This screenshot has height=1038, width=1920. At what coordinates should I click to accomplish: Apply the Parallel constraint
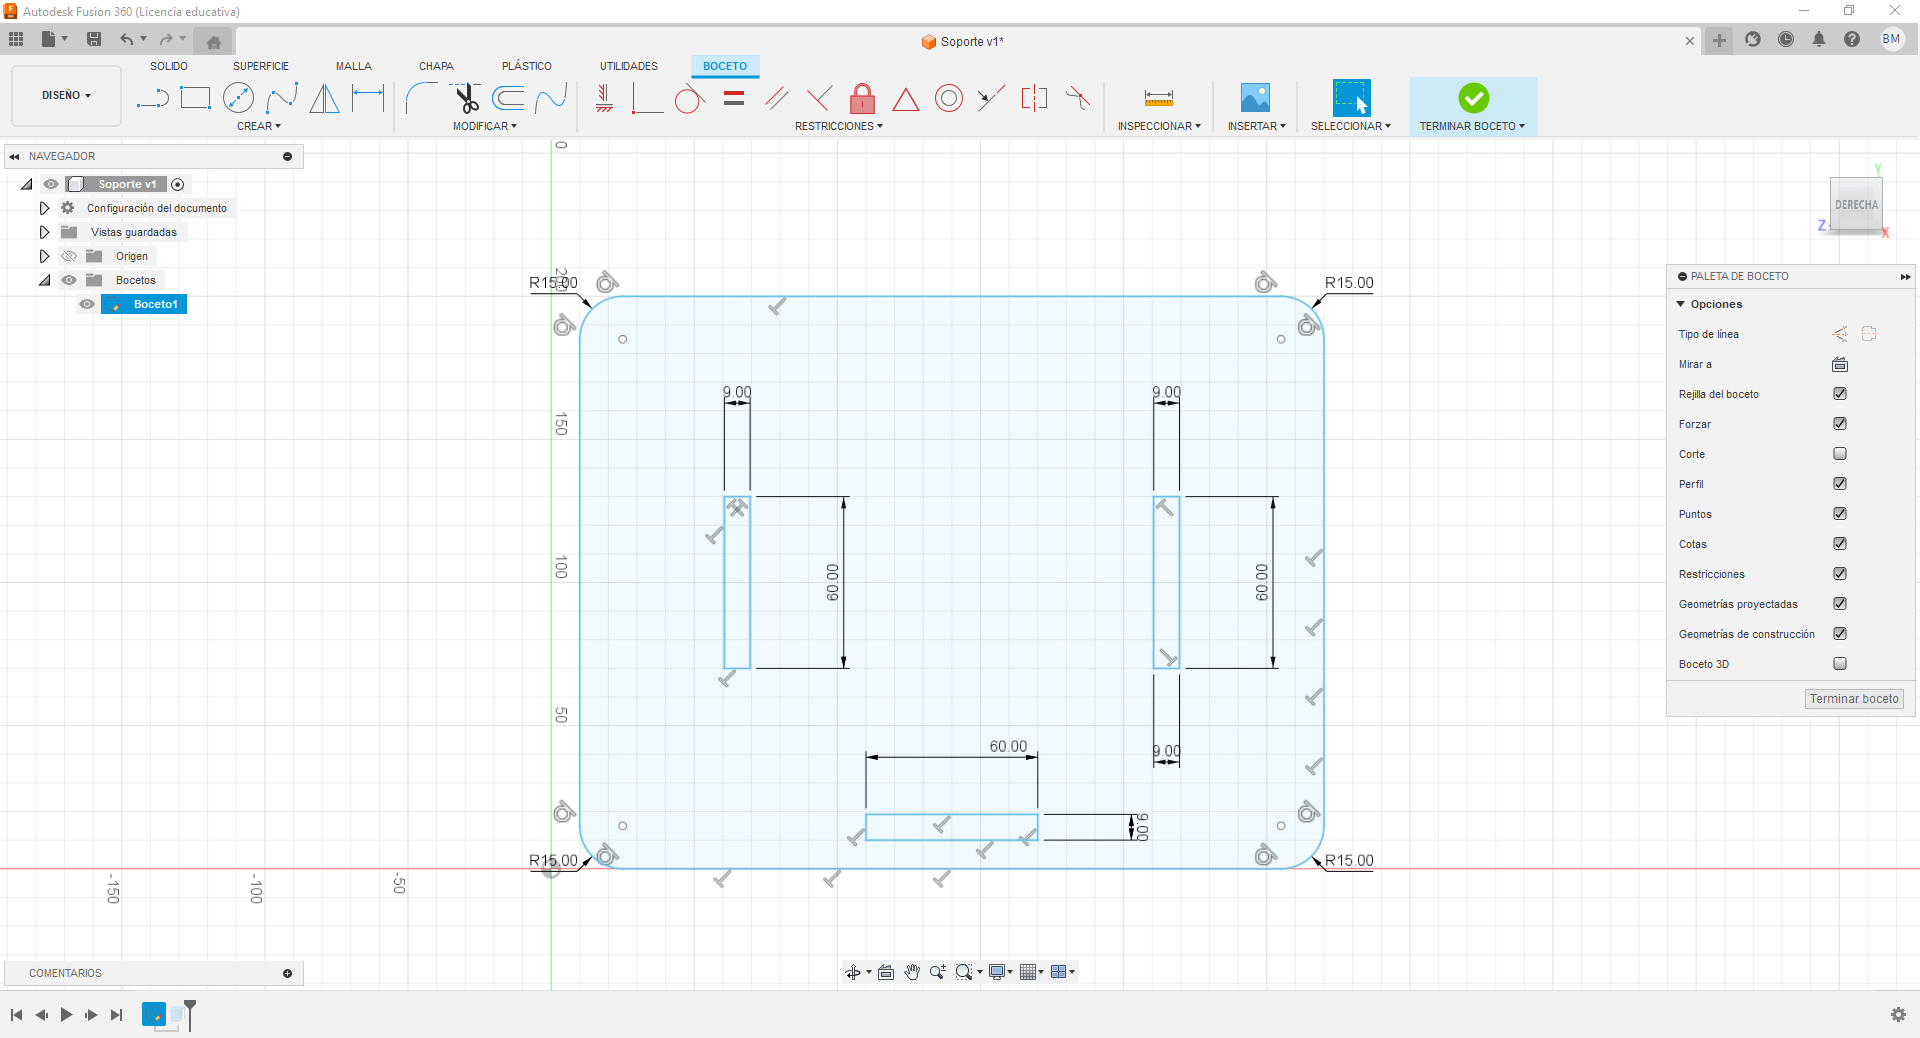point(777,98)
